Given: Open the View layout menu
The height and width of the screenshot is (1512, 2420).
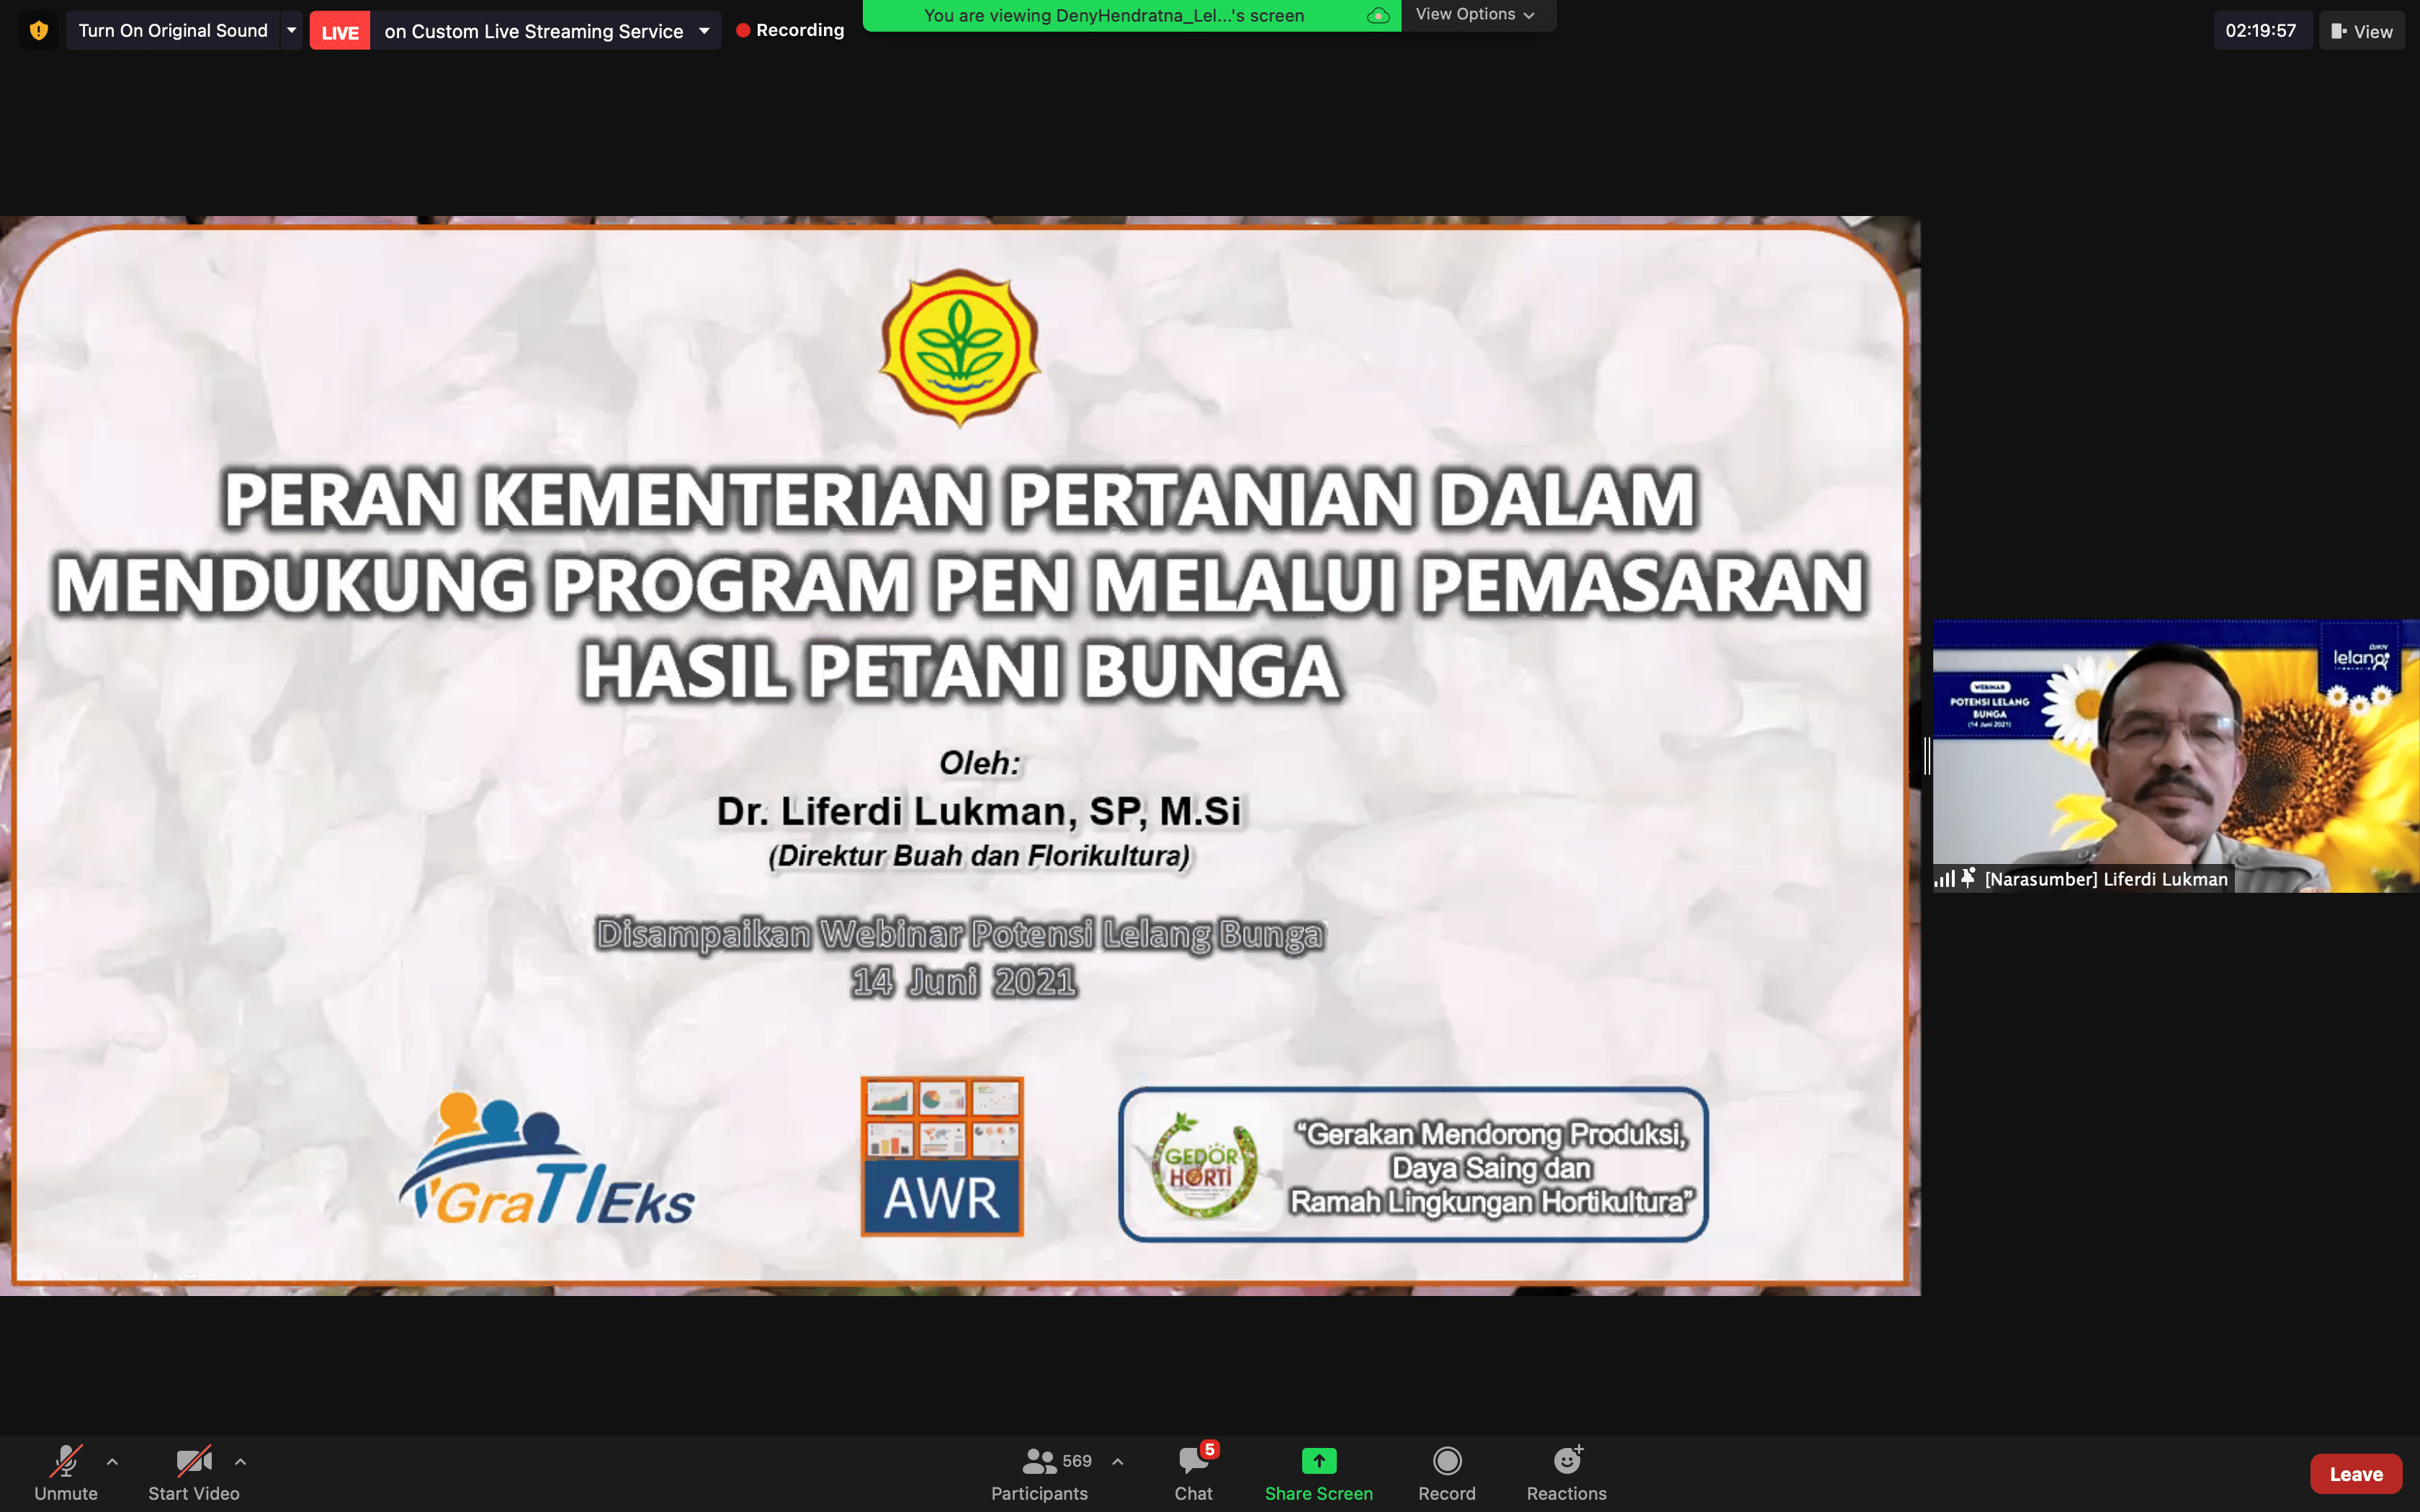Looking at the screenshot, I should click(2361, 31).
